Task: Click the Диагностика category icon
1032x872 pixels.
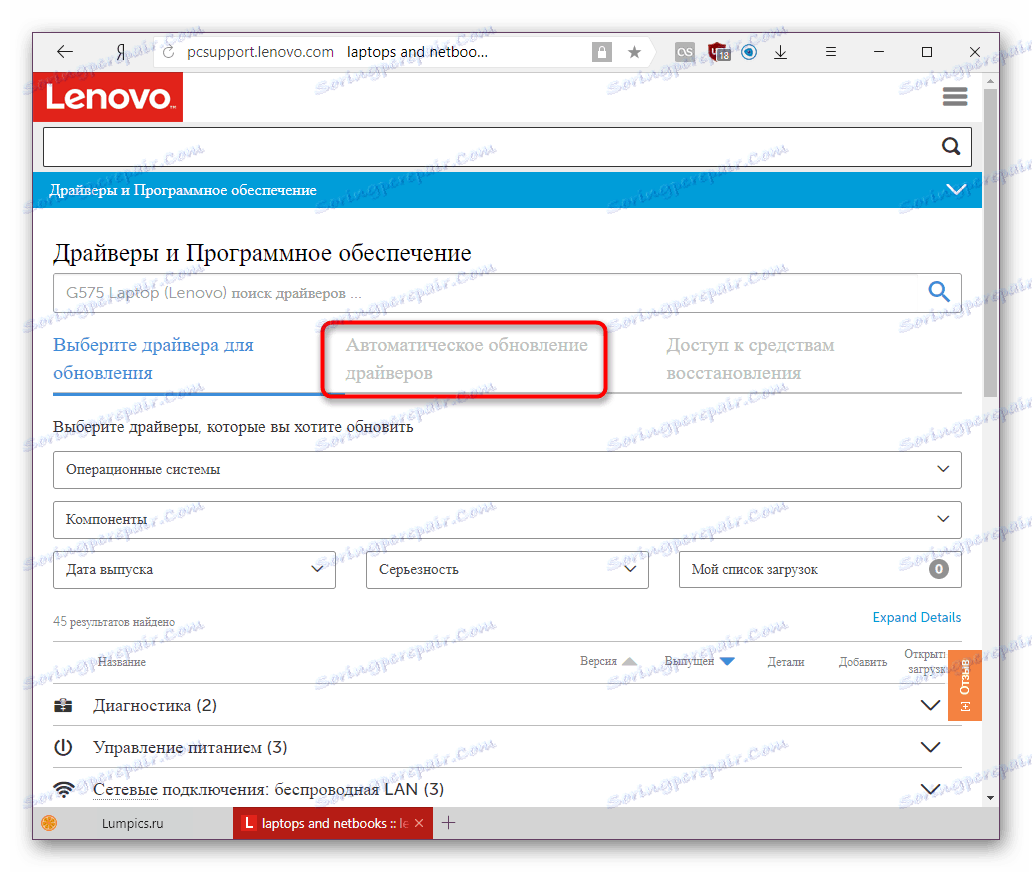Action: [63, 705]
